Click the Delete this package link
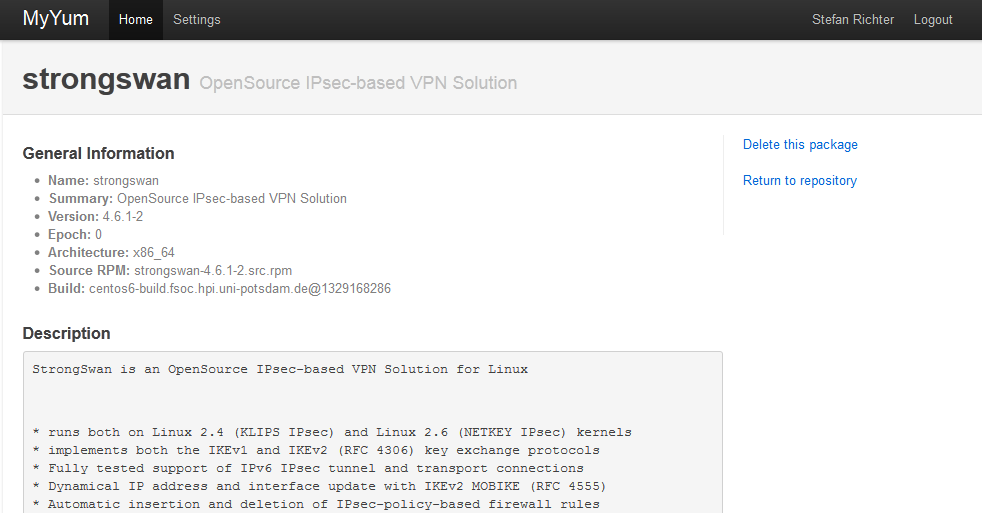The image size is (982, 513). point(800,145)
